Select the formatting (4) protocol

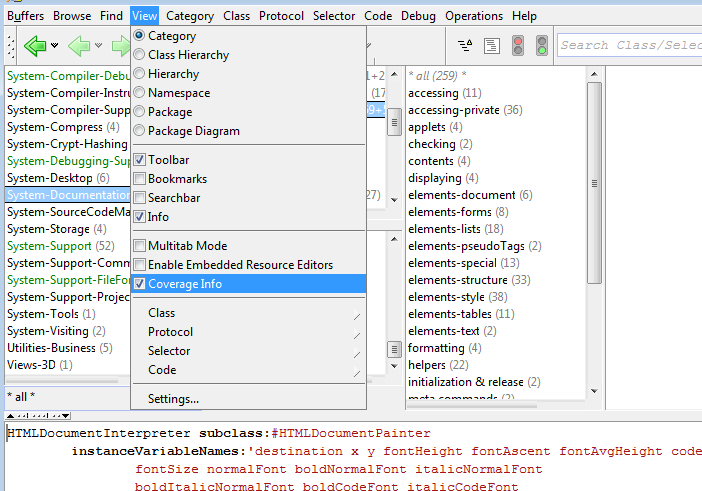(x=445, y=348)
